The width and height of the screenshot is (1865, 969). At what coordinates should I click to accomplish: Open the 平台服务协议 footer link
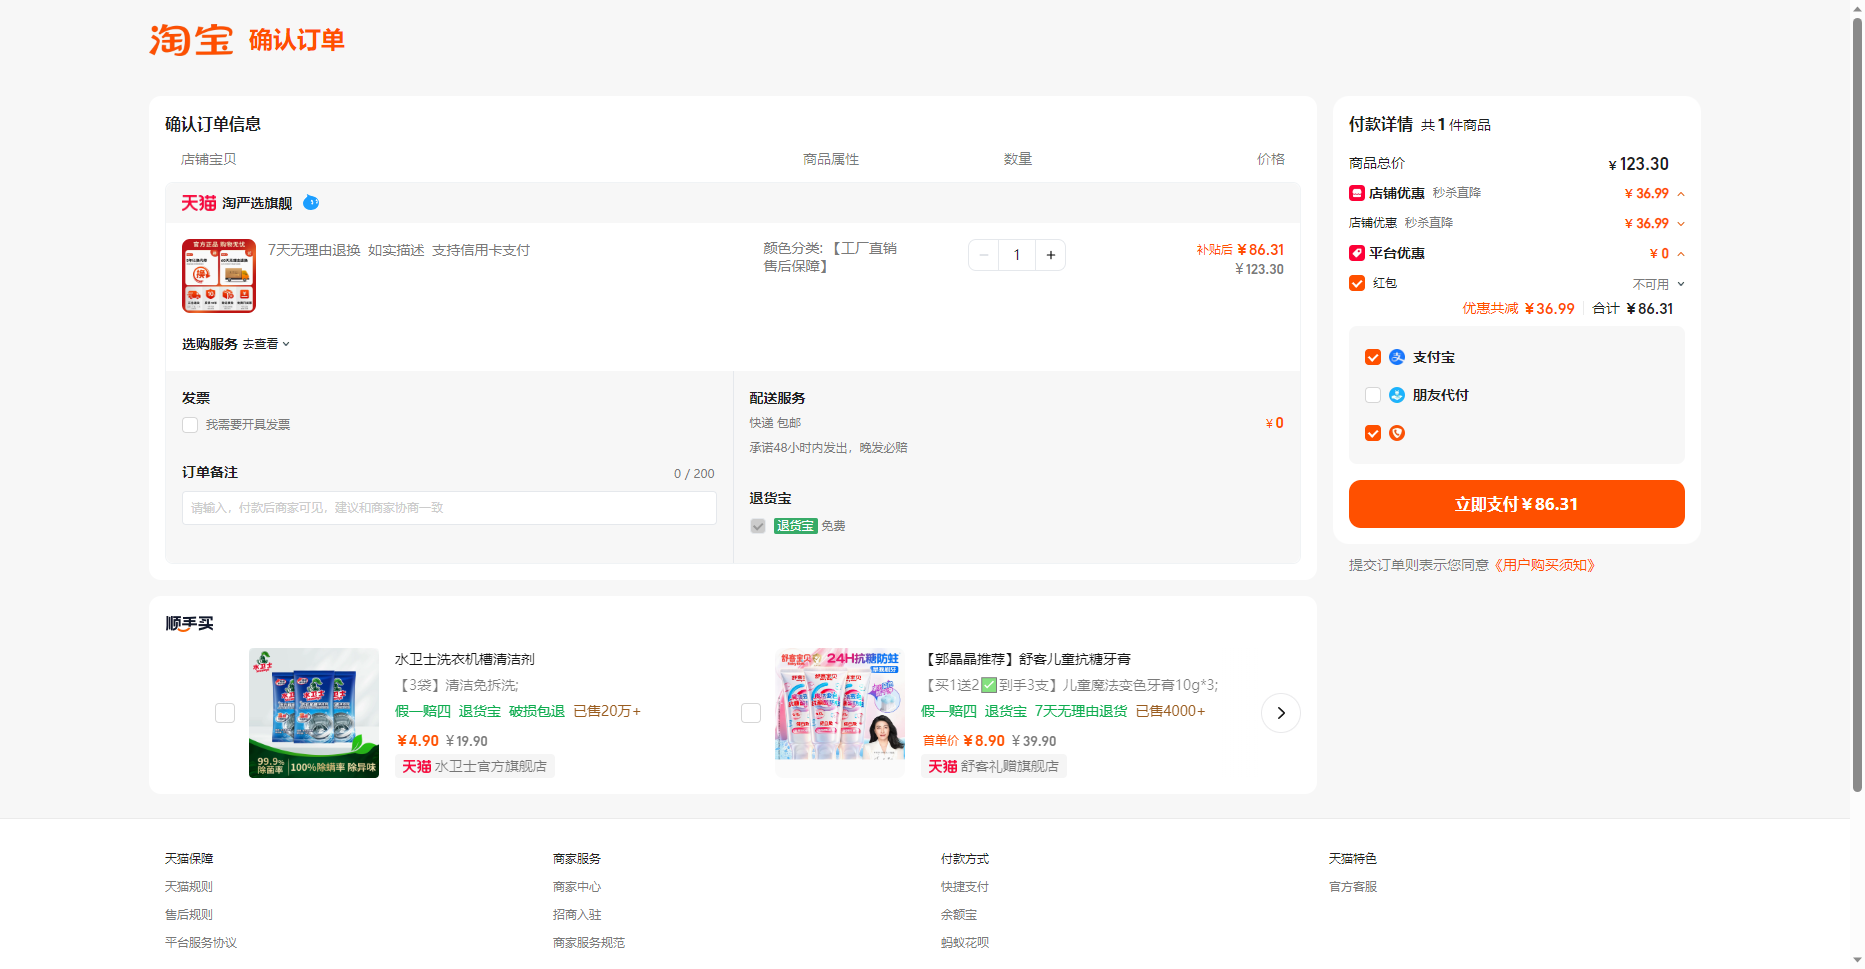201,943
